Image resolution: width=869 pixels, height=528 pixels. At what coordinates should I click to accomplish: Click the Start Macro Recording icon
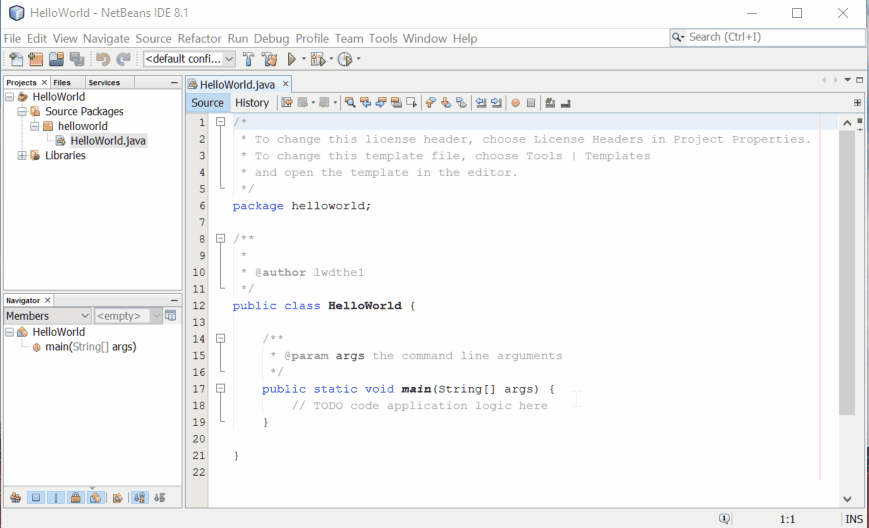[515, 102]
